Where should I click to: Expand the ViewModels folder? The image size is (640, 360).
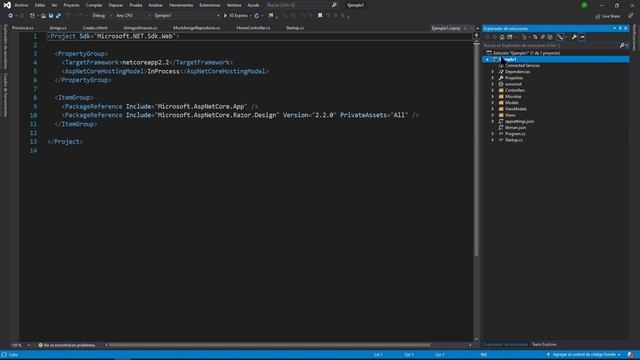(x=493, y=109)
